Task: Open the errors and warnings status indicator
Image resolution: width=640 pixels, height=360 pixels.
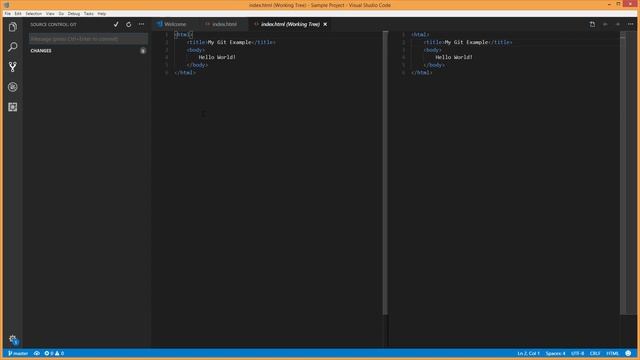Action: tap(54, 353)
